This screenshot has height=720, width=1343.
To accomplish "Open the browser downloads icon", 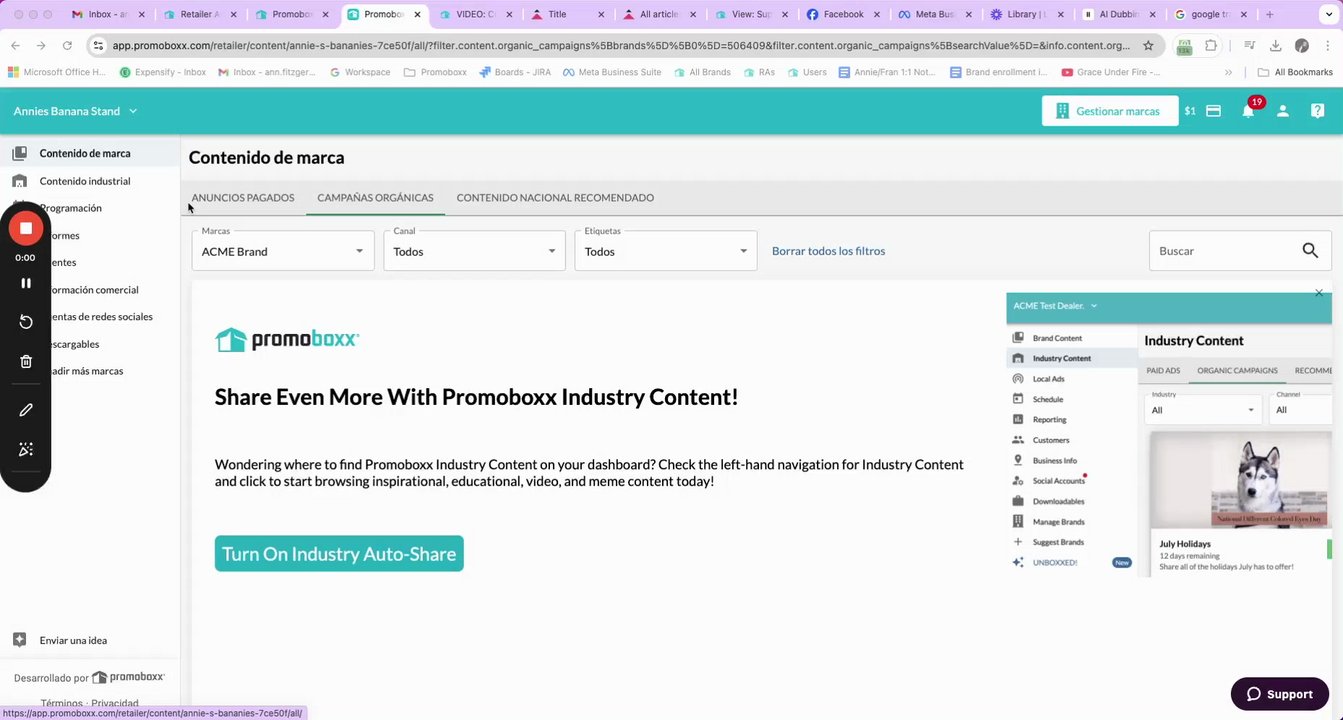I will pyautogui.click(x=1276, y=45).
